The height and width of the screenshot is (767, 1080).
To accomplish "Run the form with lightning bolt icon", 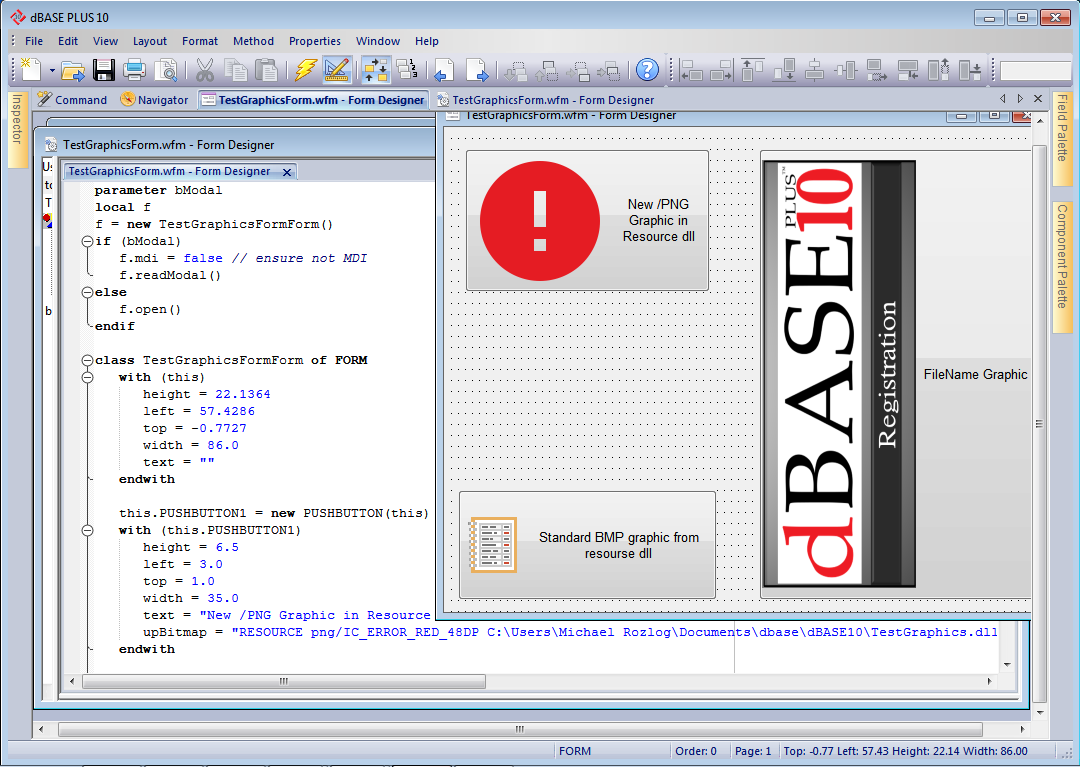I will [x=306, y=70].
